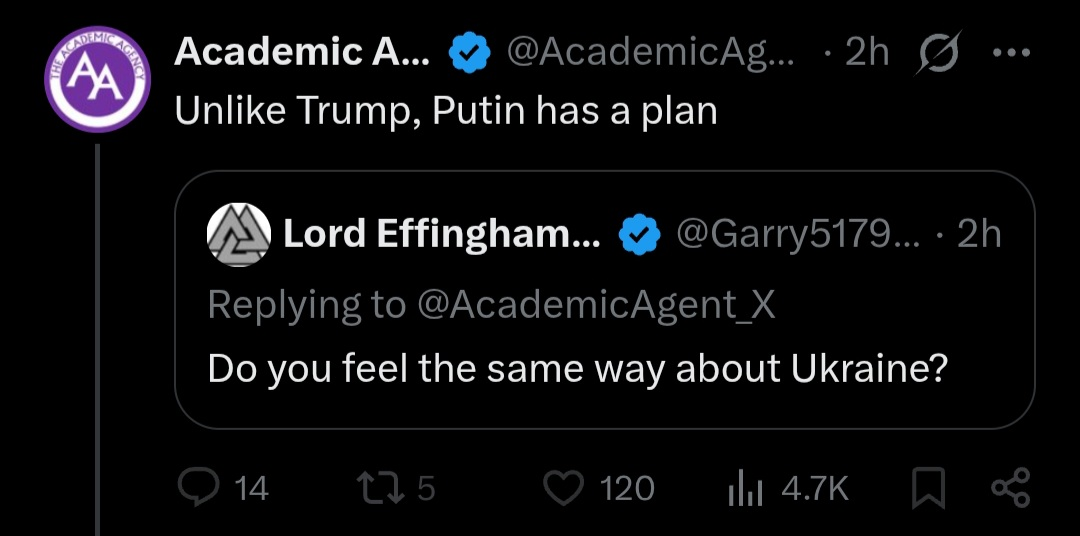
Task: Click the 2h timestamp on the main post
Action: point(867,53)
